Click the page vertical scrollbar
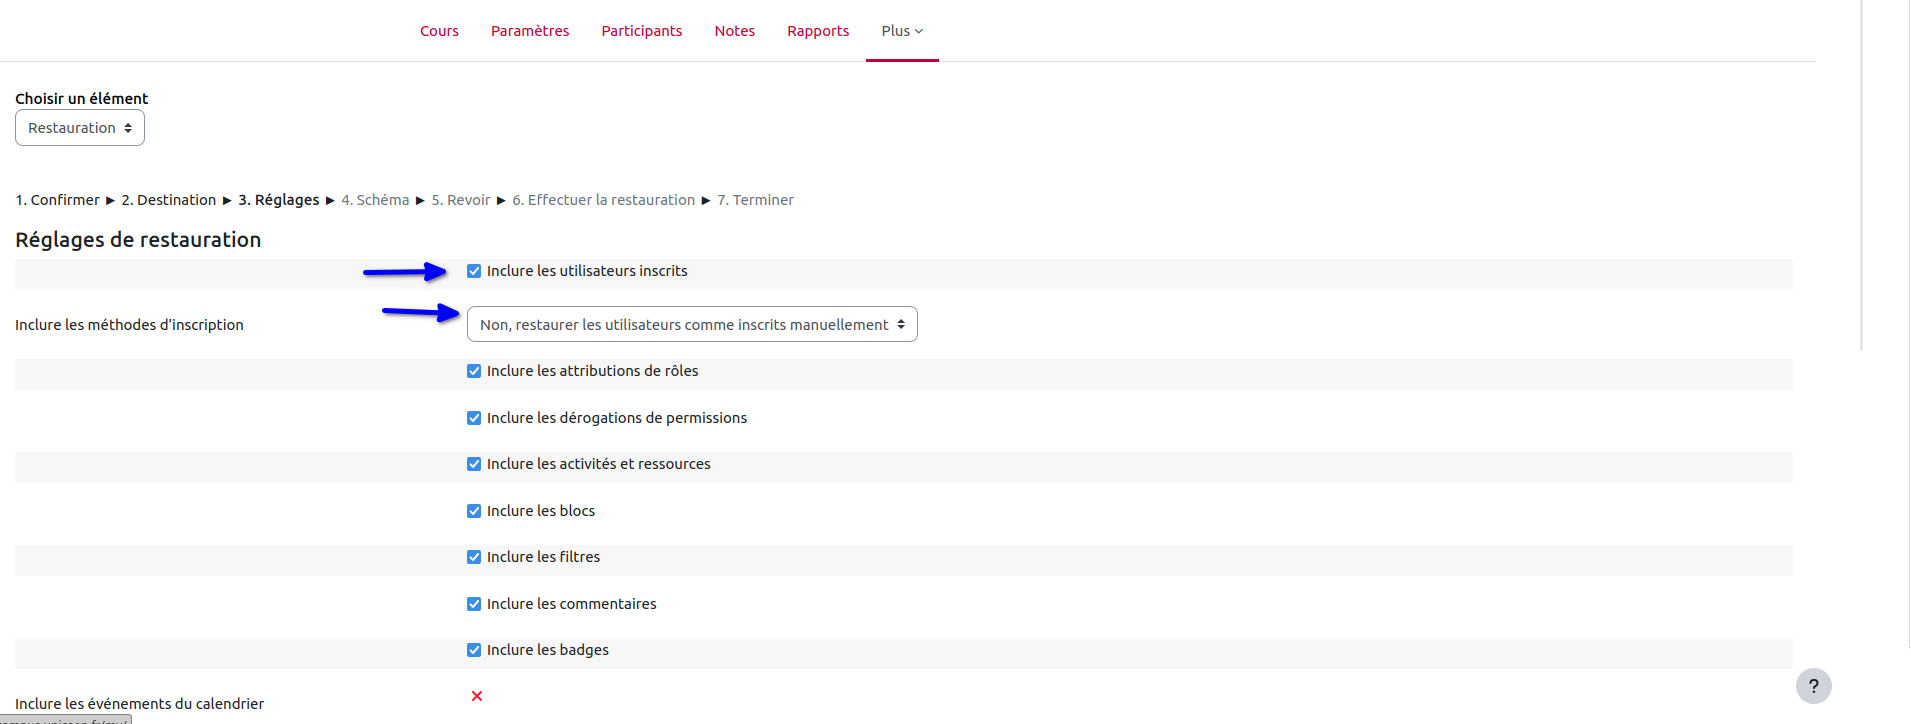 click(x=1861, y=175)
